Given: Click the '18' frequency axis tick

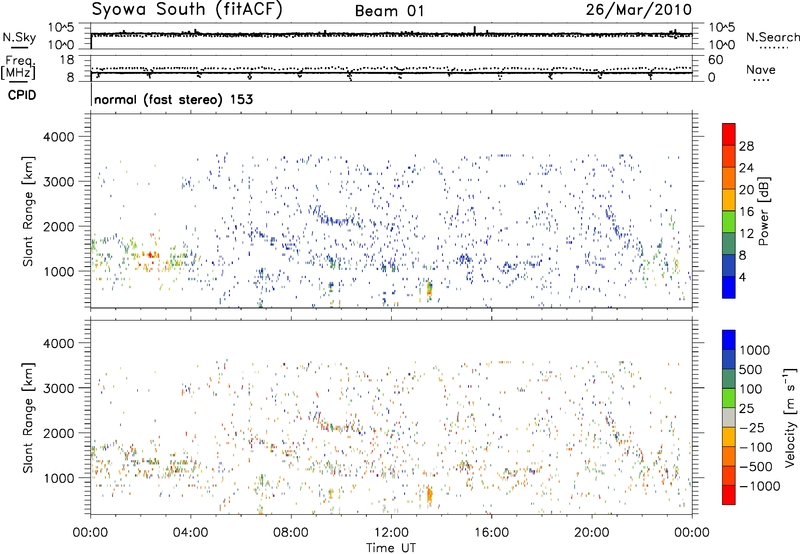Looking at the screenshot, I should point(67,60).
